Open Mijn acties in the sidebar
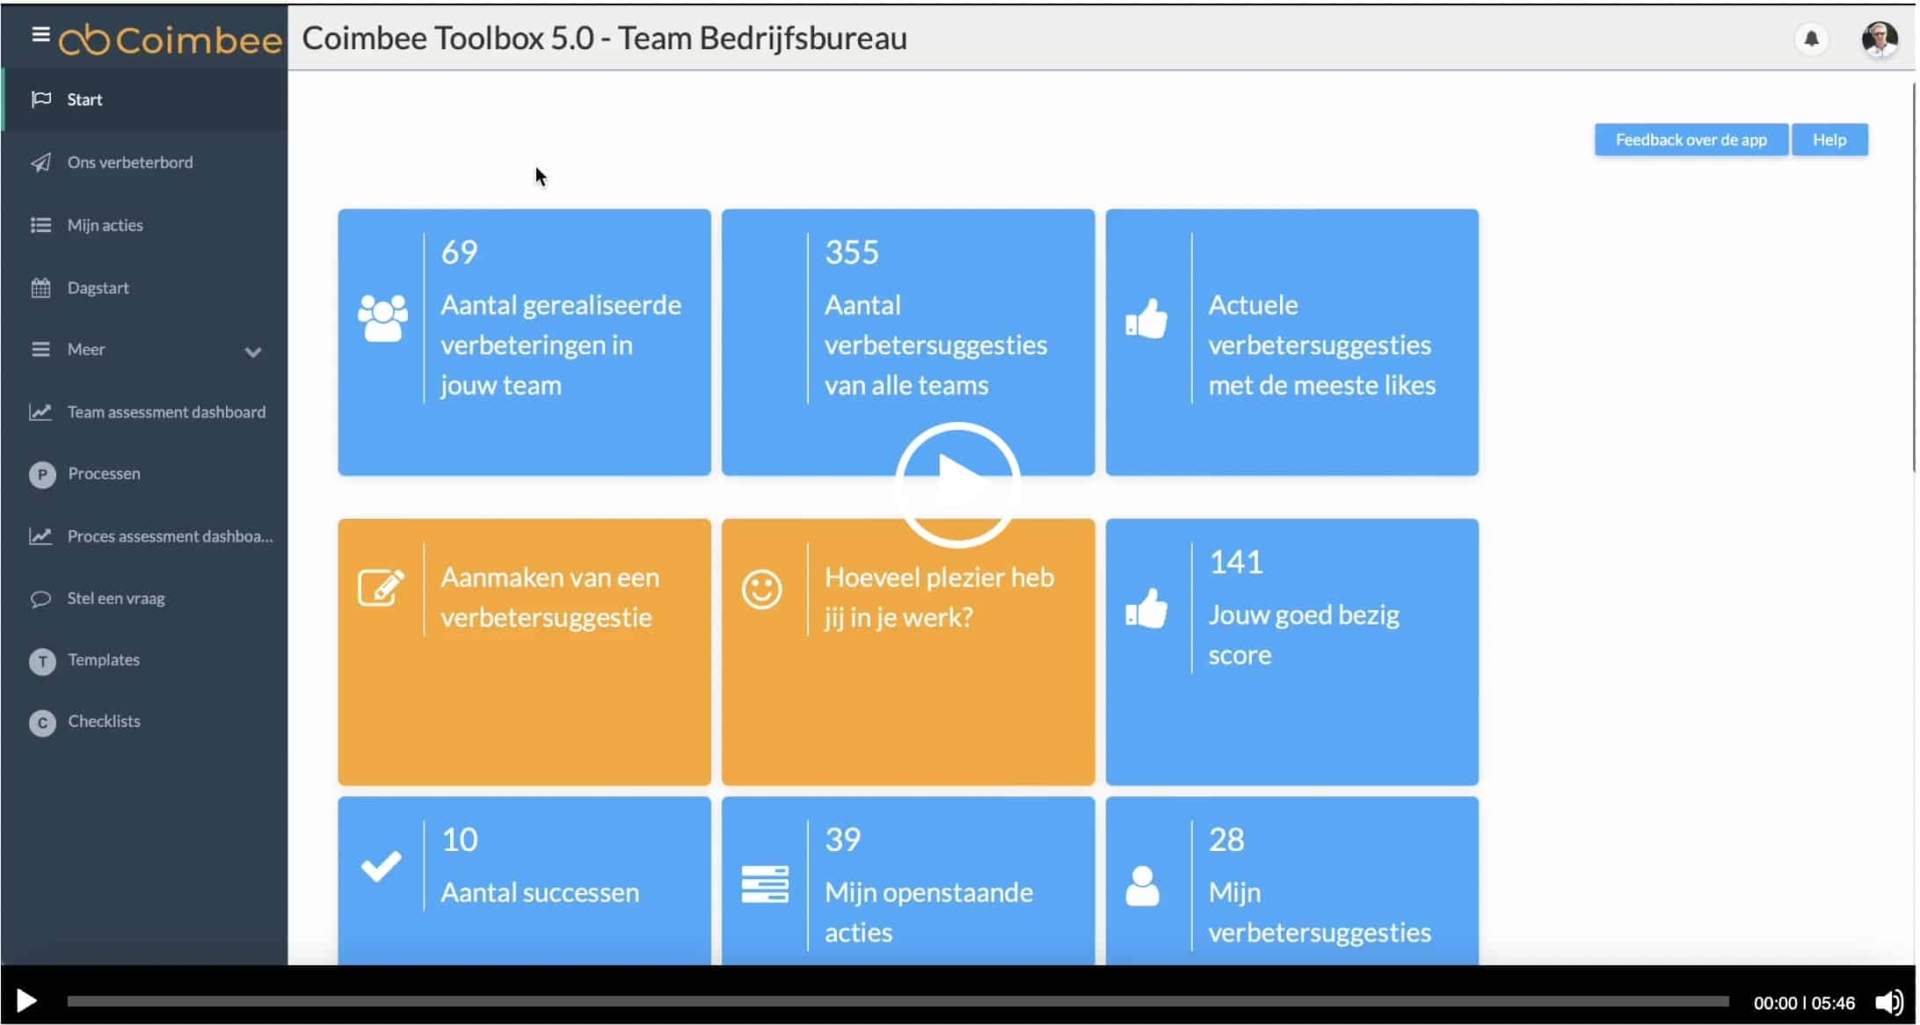This screenshot has height=1025, width=1920. [x=105, y=225]
